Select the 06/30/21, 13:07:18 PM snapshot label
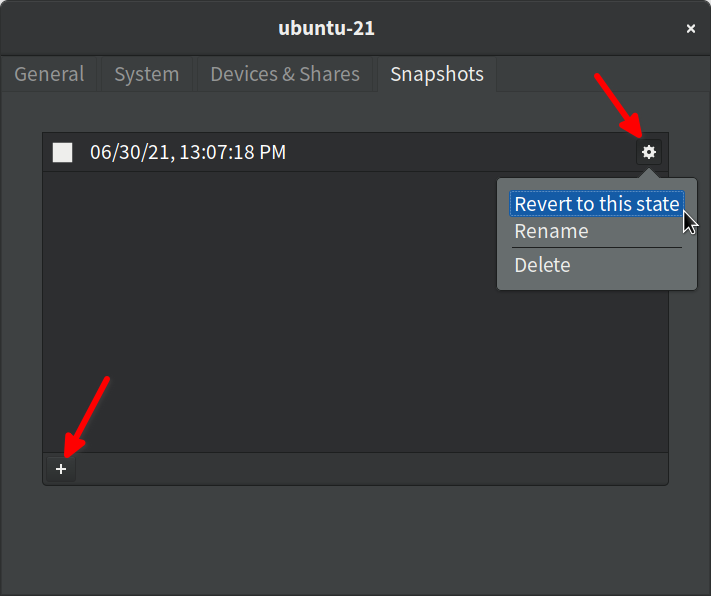Viewport: 711px width, 596px height. pos(188,152)
